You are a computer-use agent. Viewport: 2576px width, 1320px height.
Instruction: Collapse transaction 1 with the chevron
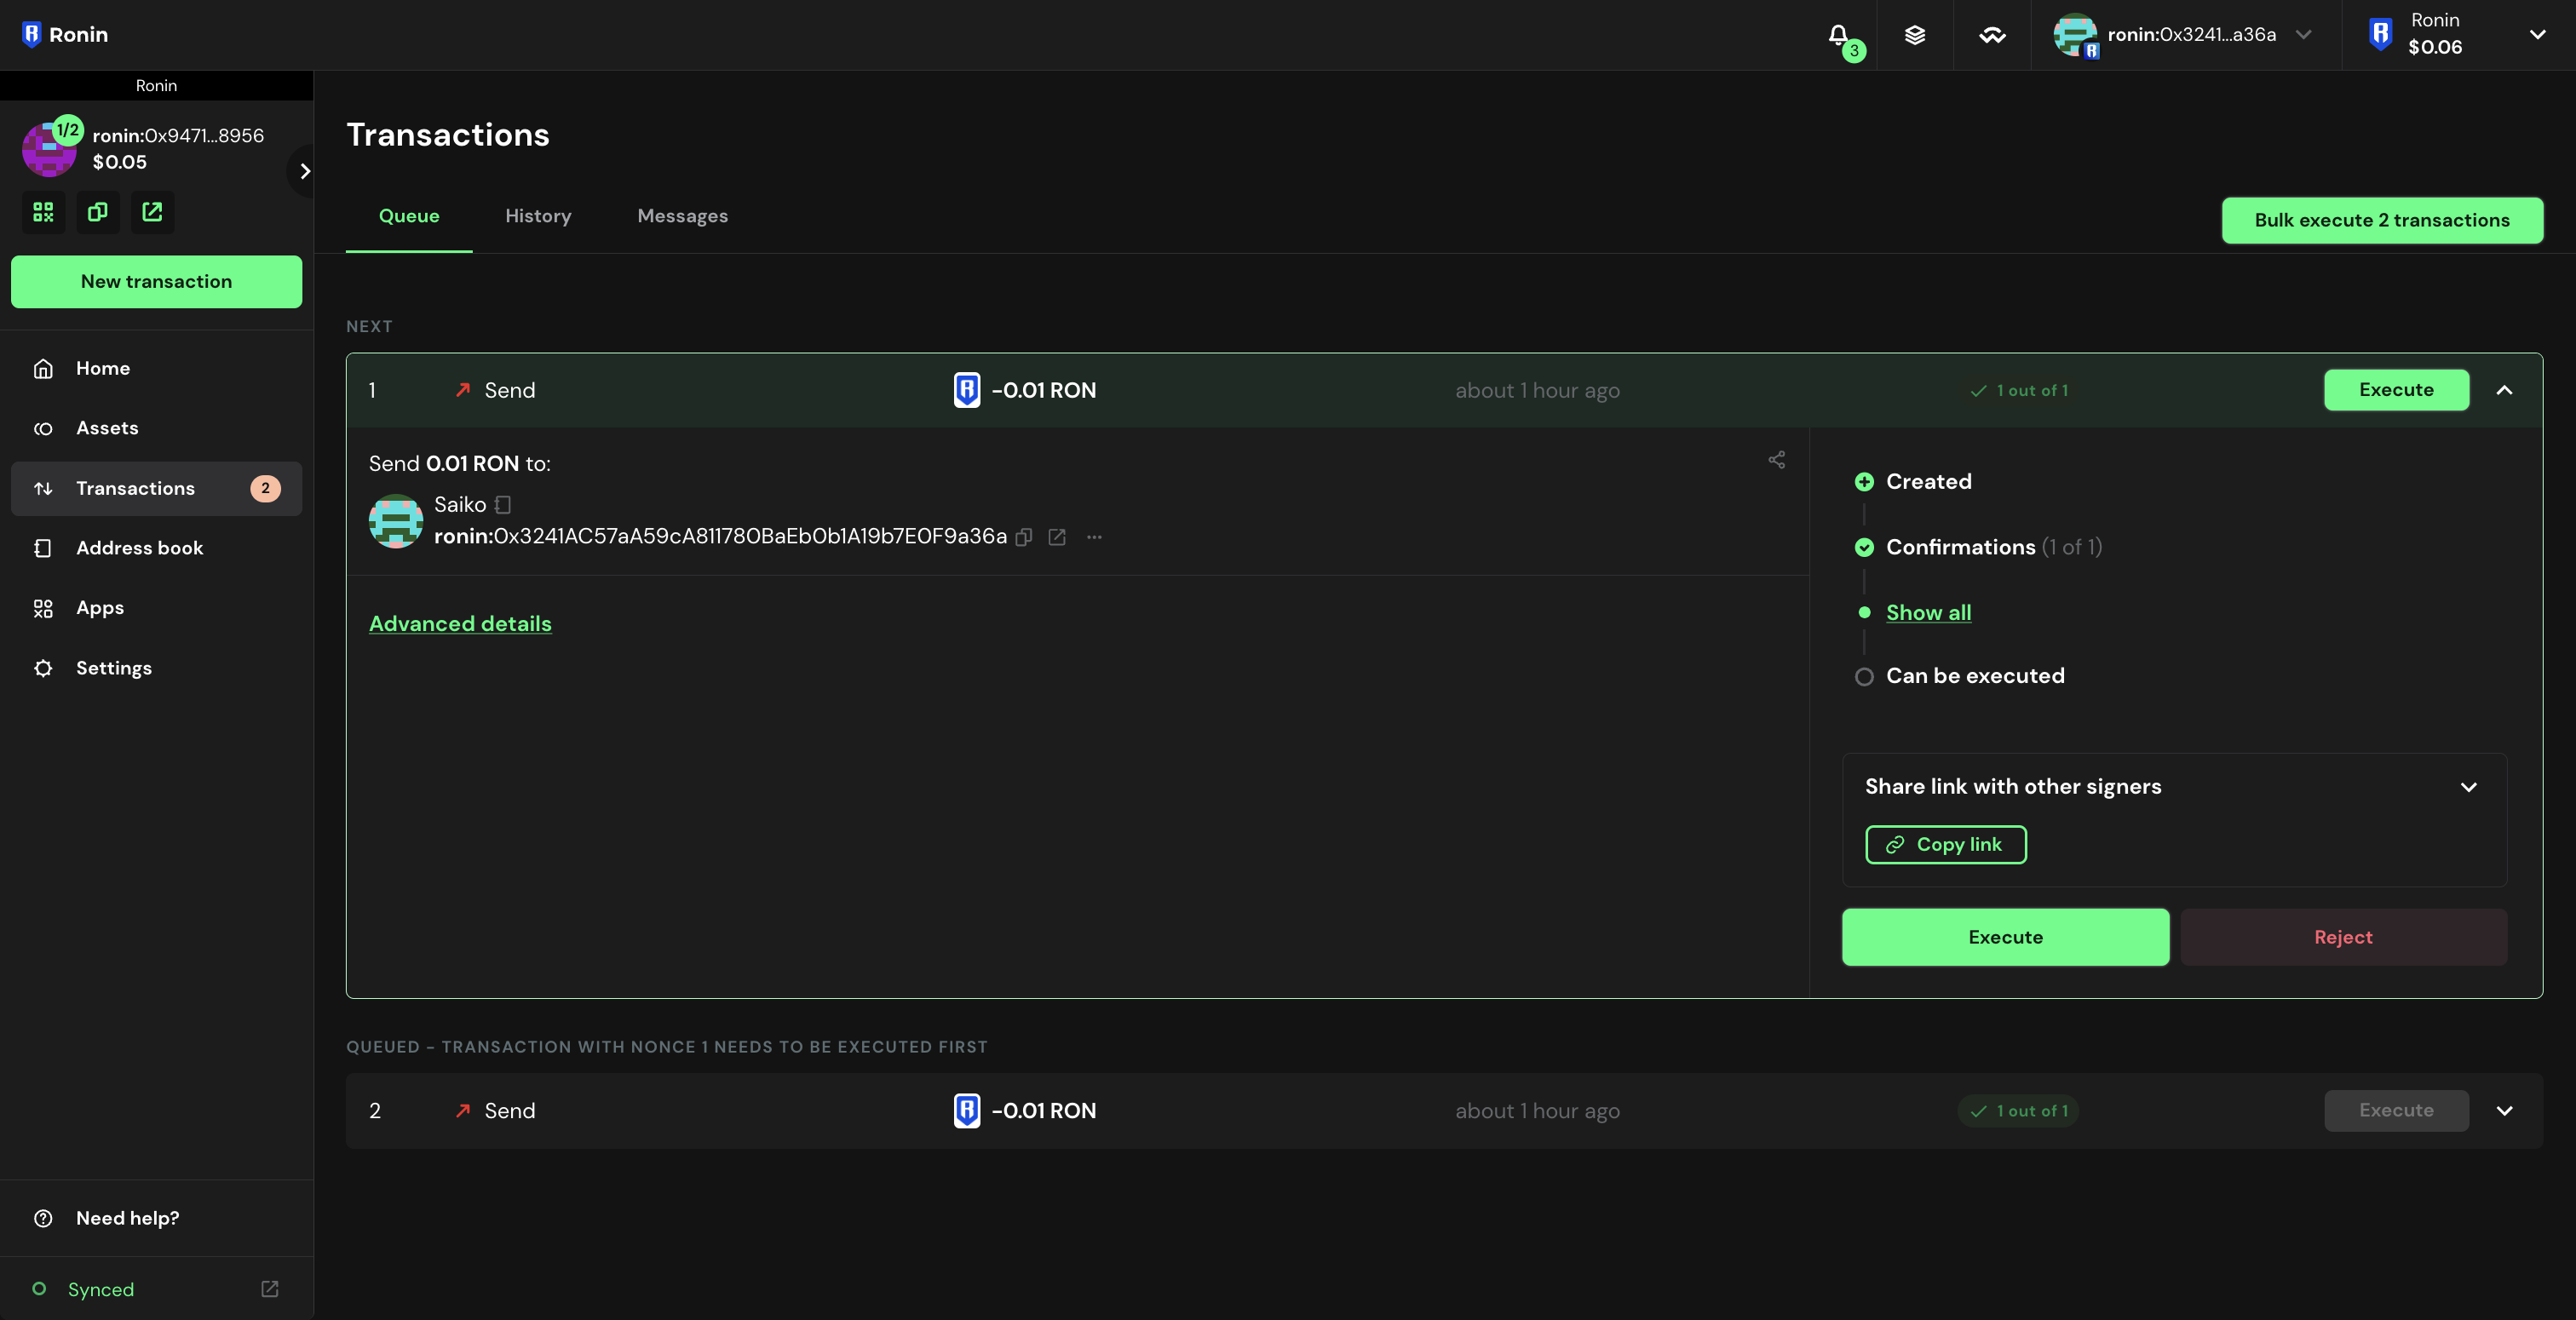point(2504,390)
